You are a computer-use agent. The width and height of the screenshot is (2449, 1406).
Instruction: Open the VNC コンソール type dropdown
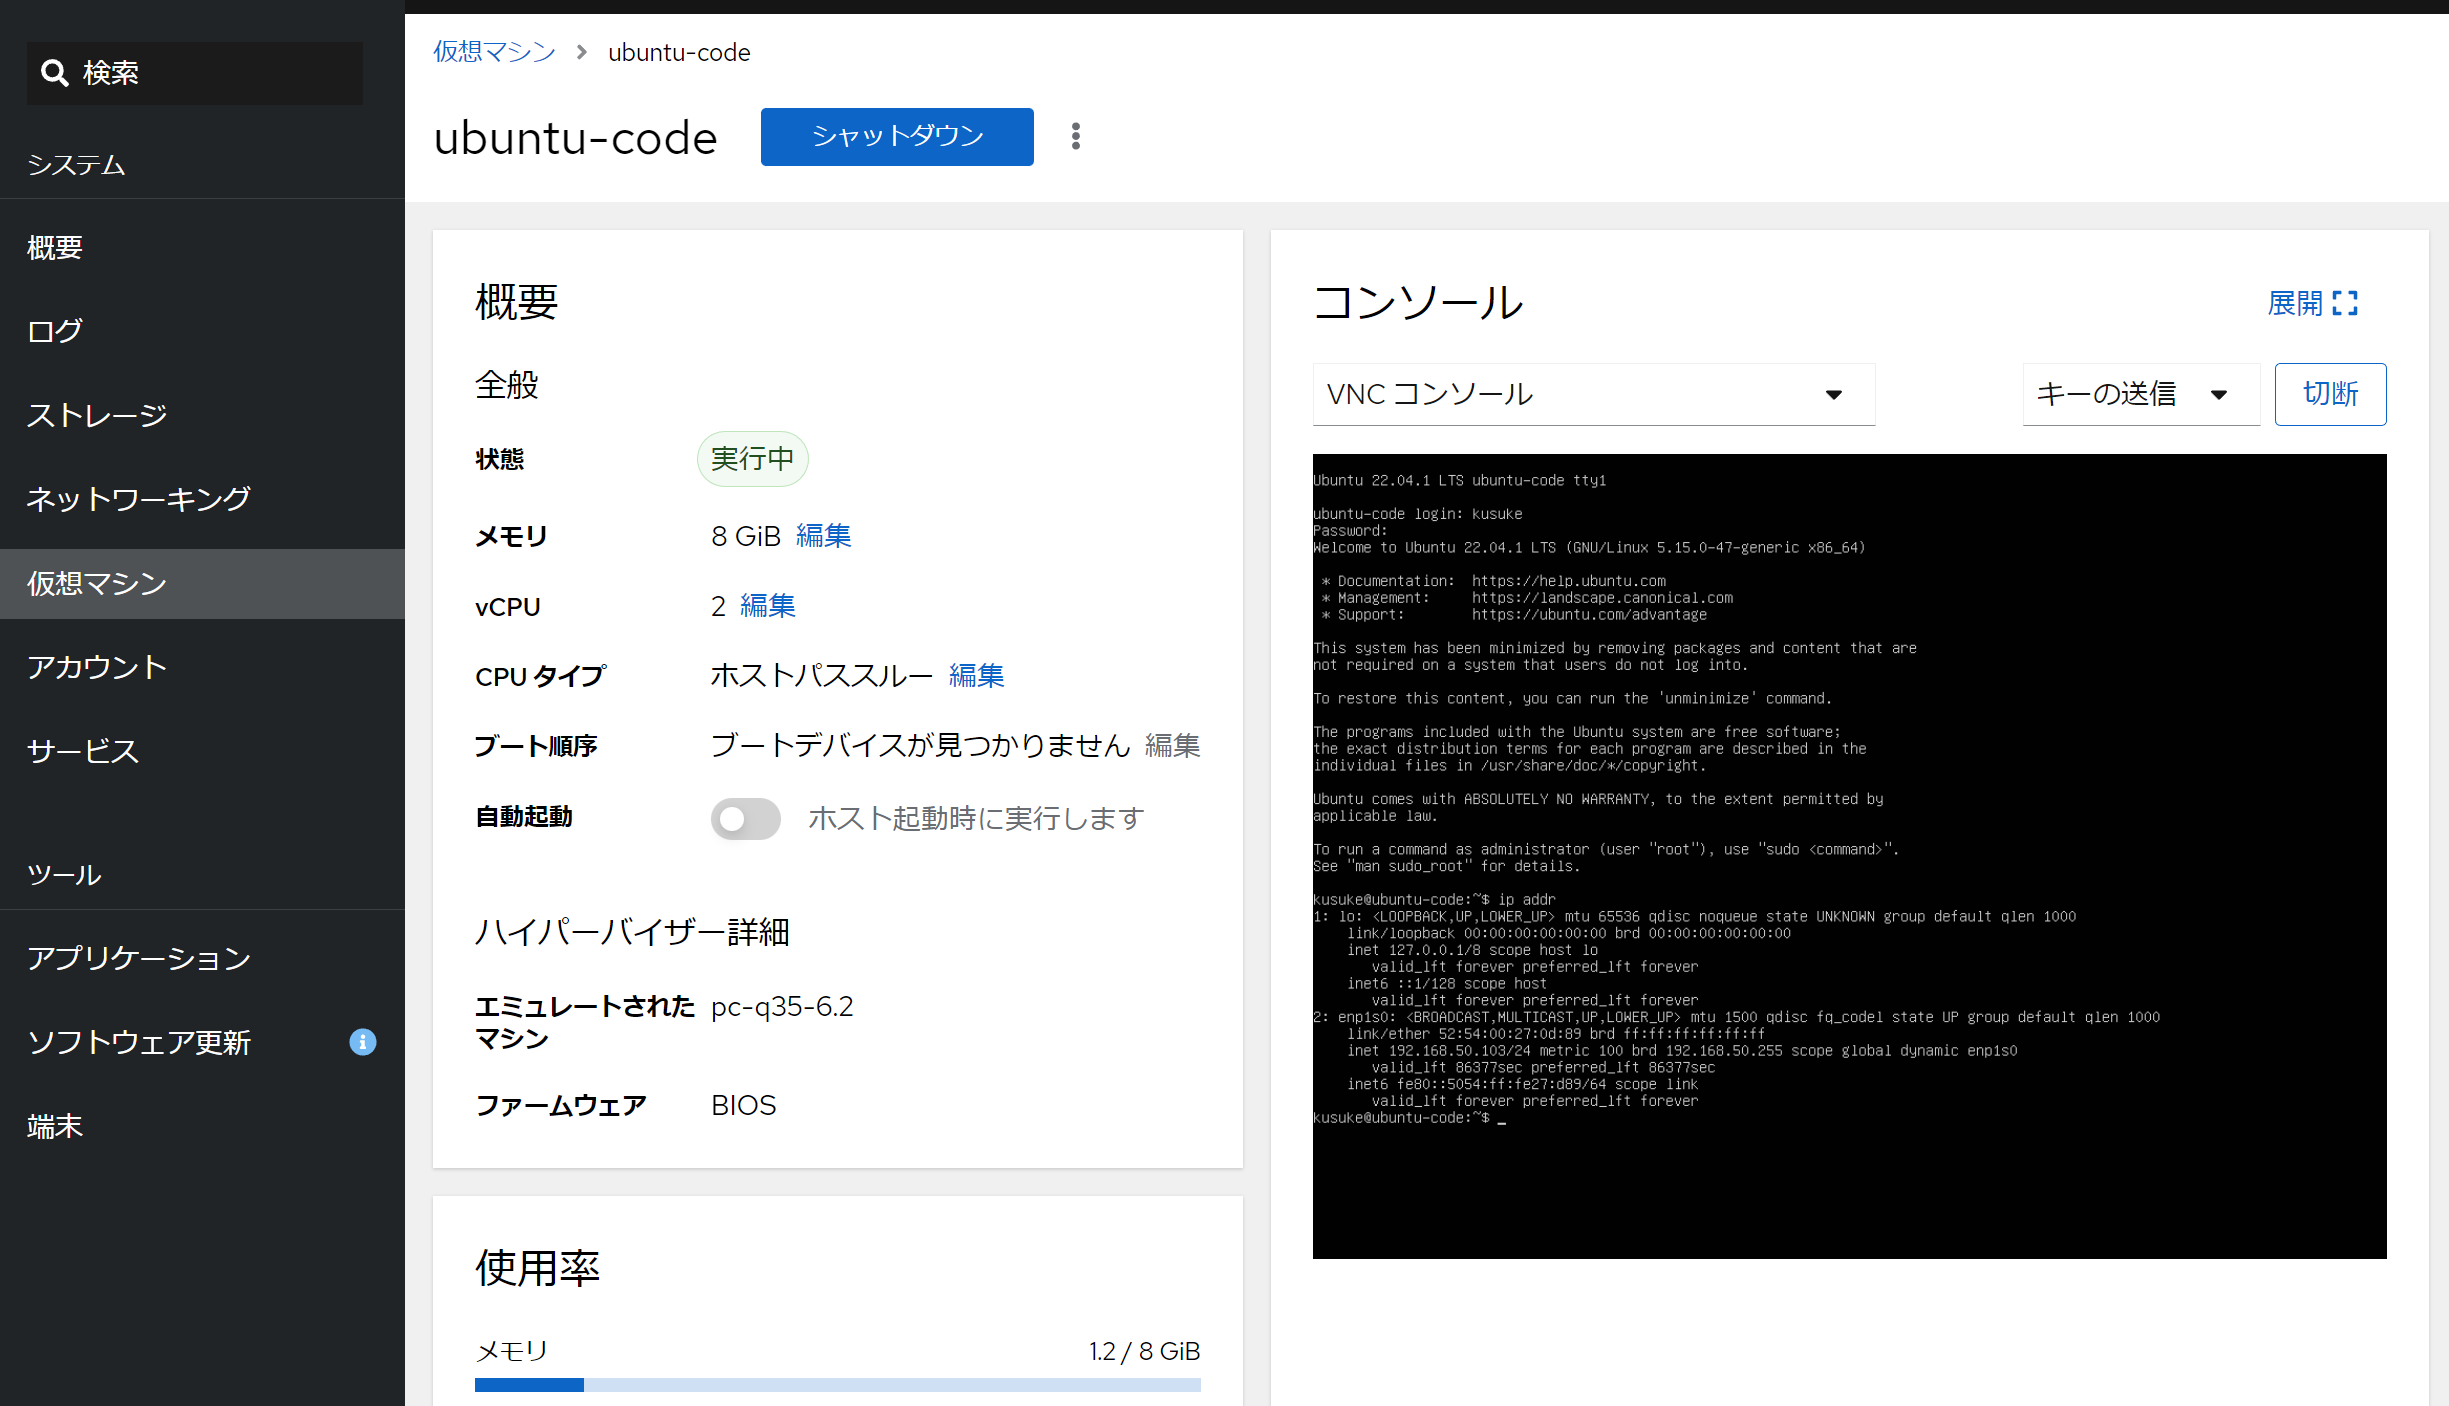tap(1592, 394)
